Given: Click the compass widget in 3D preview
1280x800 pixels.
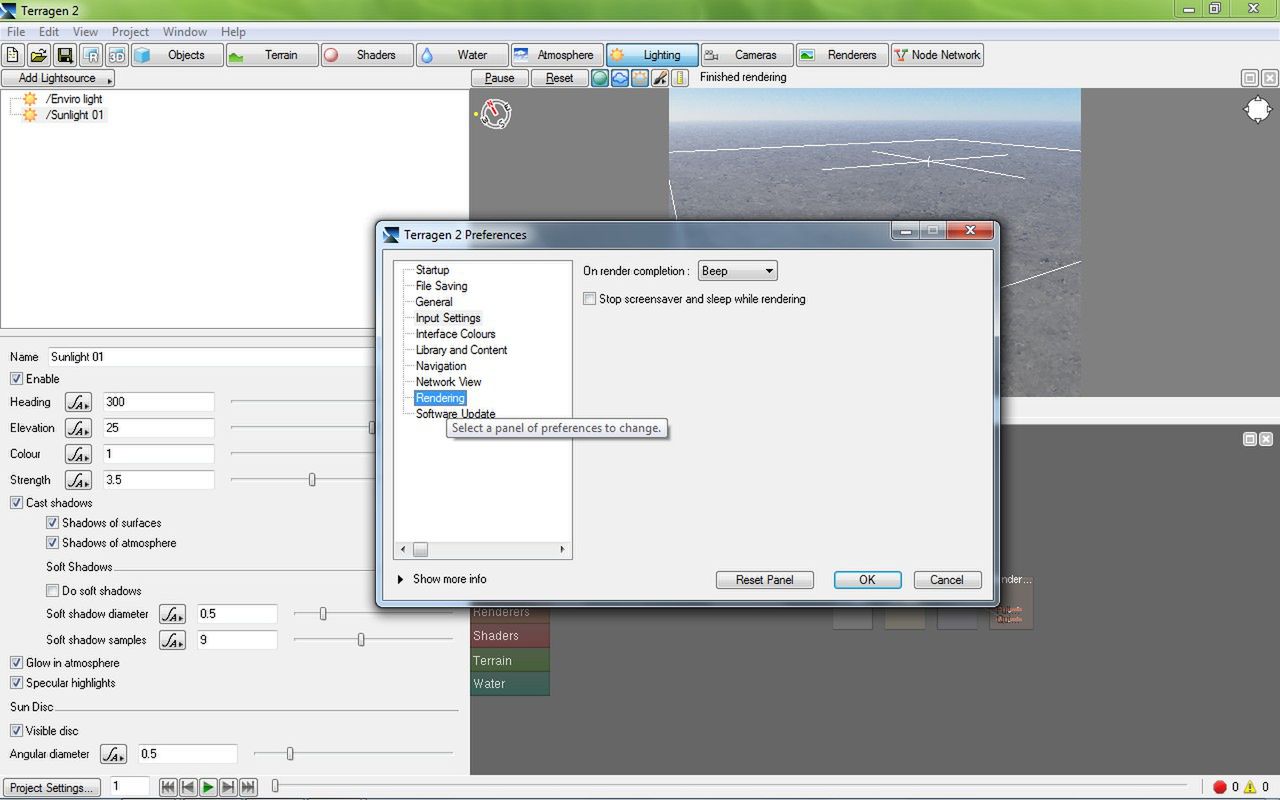Looking at the screenshot, I should [x=495, y=114].
